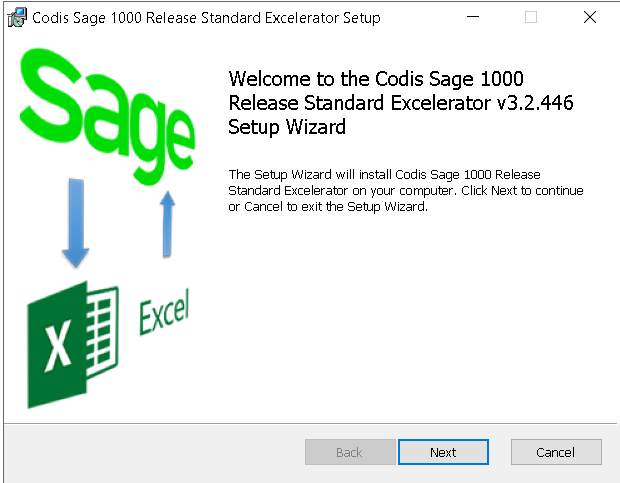Close the setup window with X
Image resolution: width=620 pixels, height=483 pixels.
click(590, 17)
